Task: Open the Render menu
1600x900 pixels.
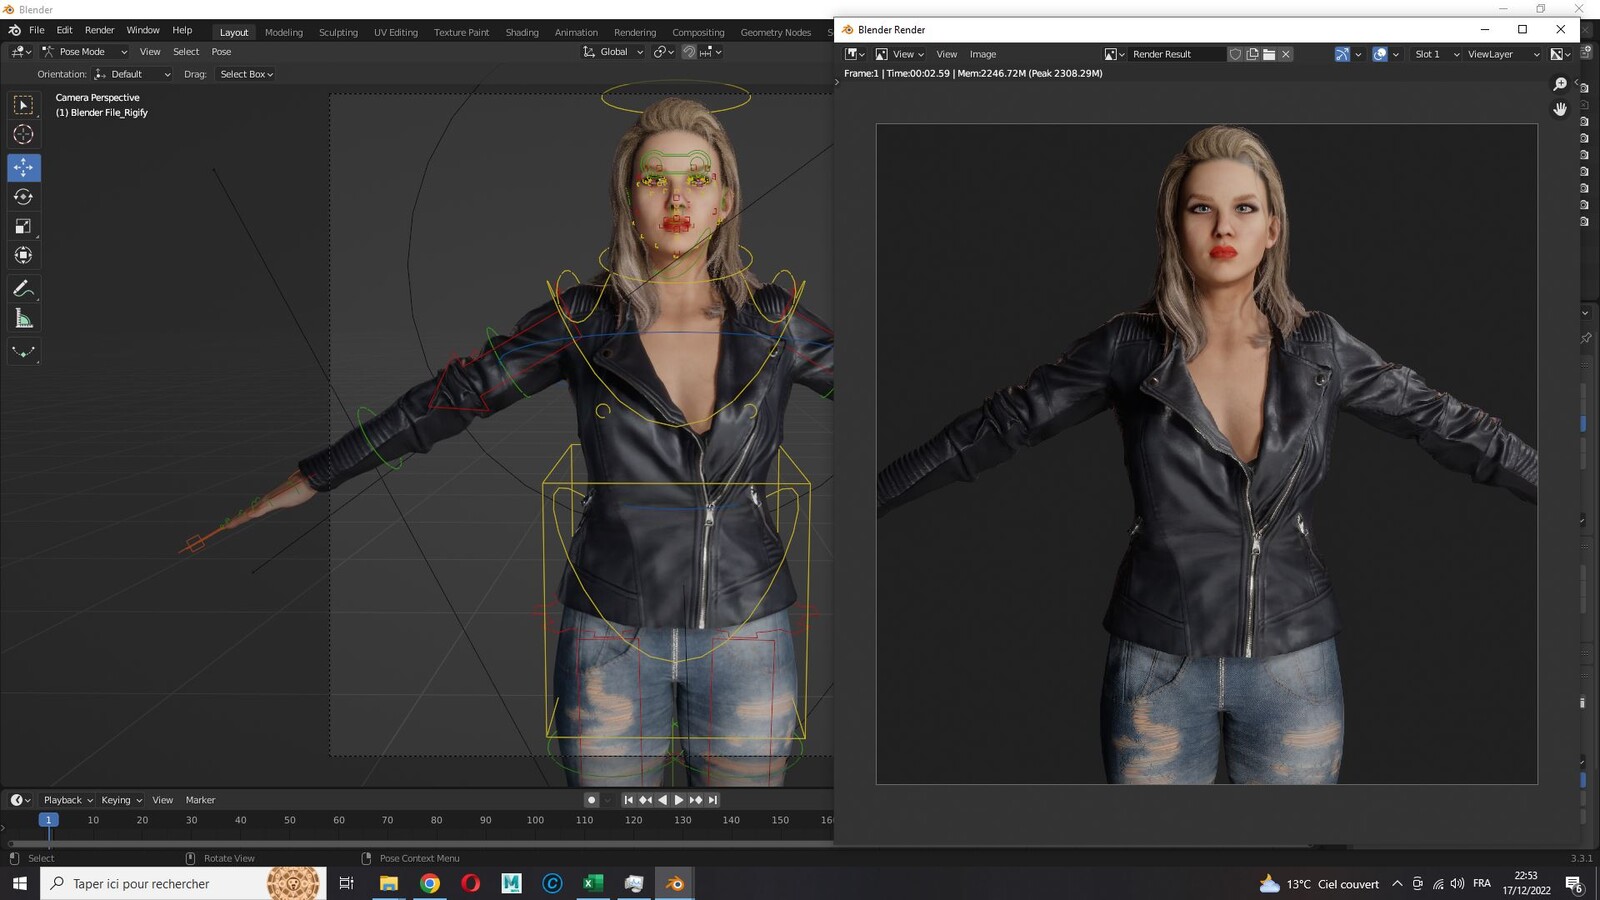Action: pos(99,30)
